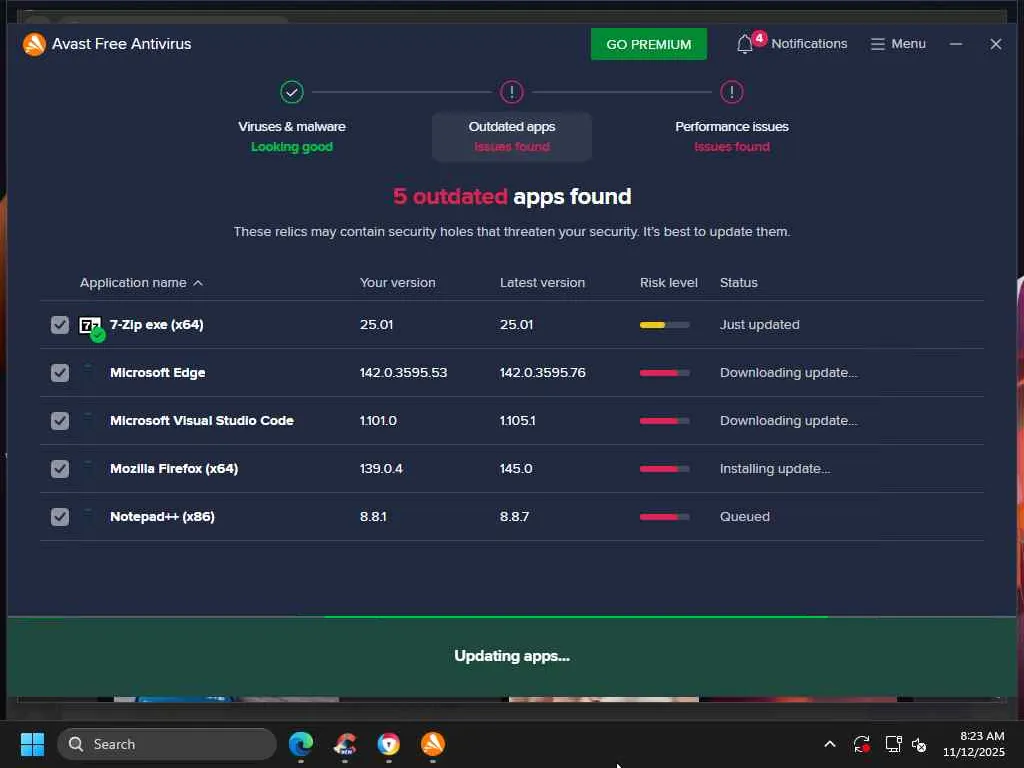1024x768 pixels.
Task: Click the yellow risk bar for 7-Zip
Action: (x=664, y=325)
